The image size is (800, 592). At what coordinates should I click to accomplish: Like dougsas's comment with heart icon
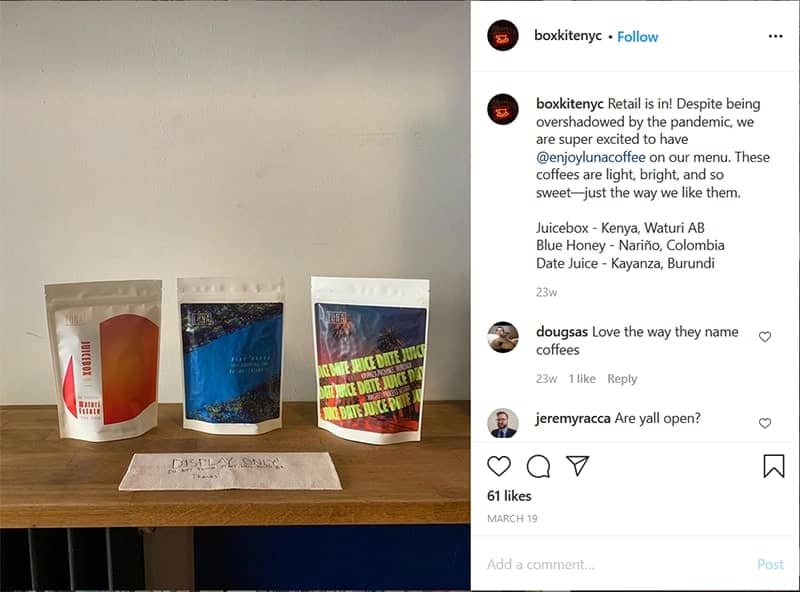(764, 337)
